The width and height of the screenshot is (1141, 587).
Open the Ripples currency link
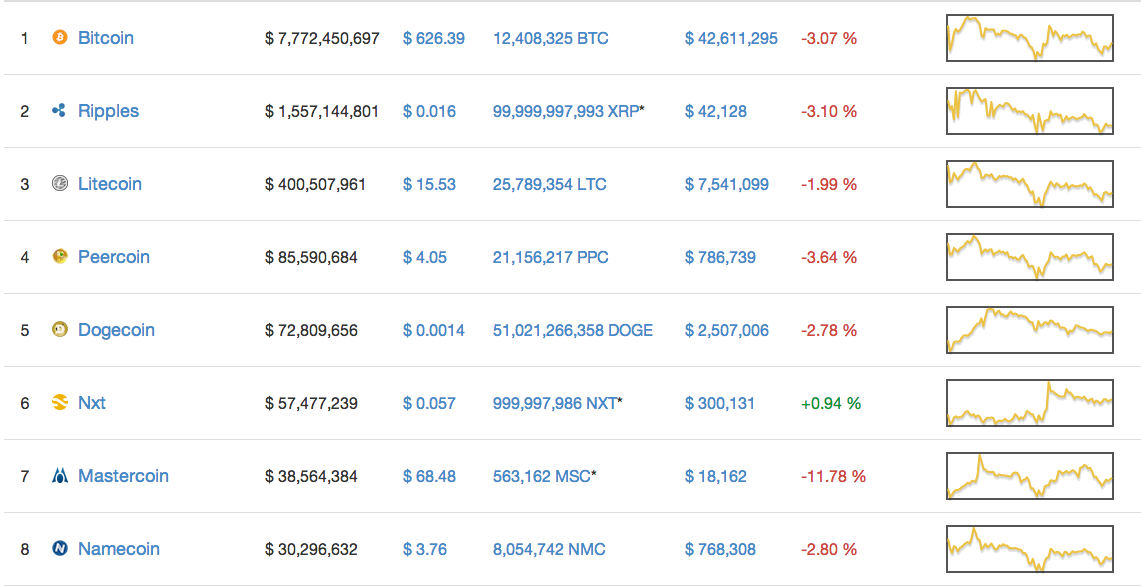click(108, 111)
